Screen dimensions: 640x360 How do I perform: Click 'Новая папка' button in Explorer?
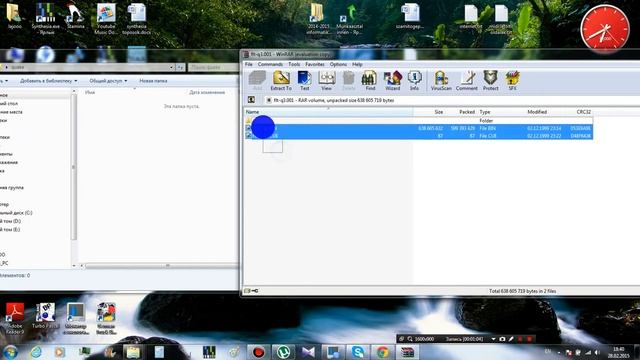pyautogui.click(x=153, y=81)
